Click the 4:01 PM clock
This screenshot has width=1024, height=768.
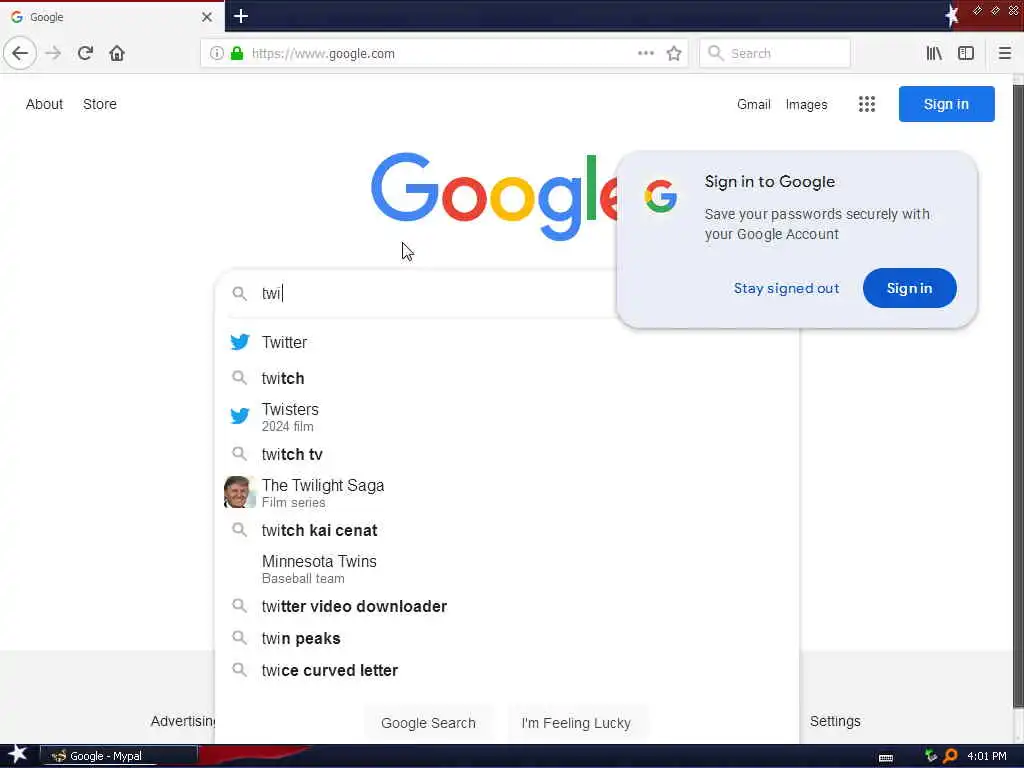point(987,756)
